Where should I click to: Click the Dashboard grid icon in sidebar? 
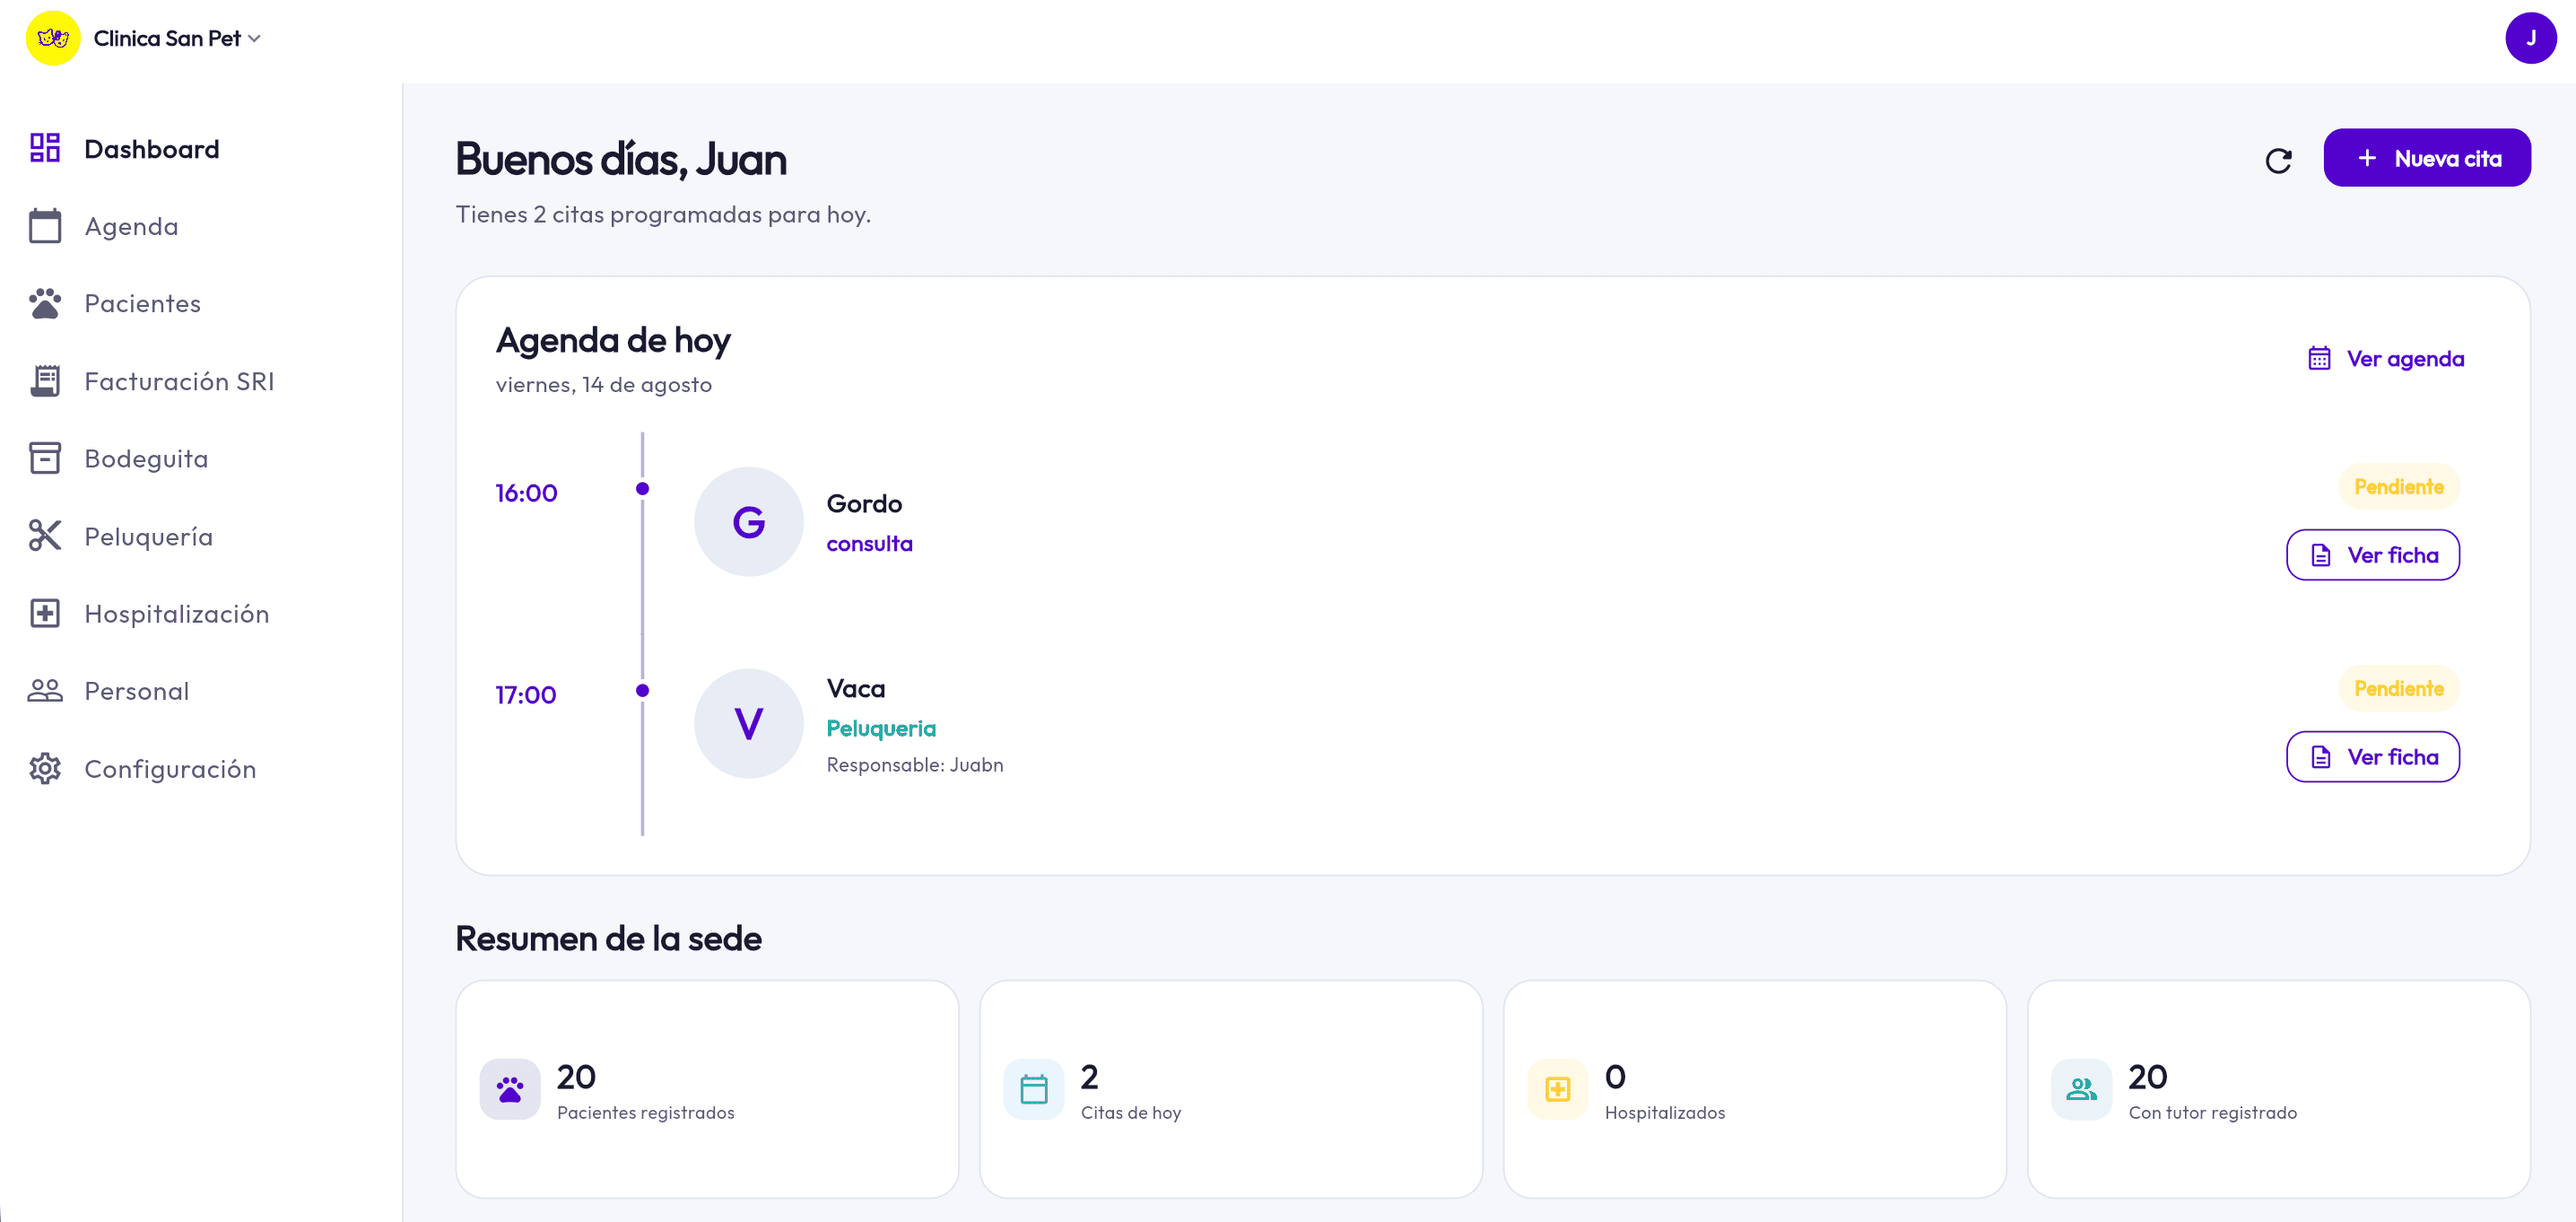(x=45, y=148)
